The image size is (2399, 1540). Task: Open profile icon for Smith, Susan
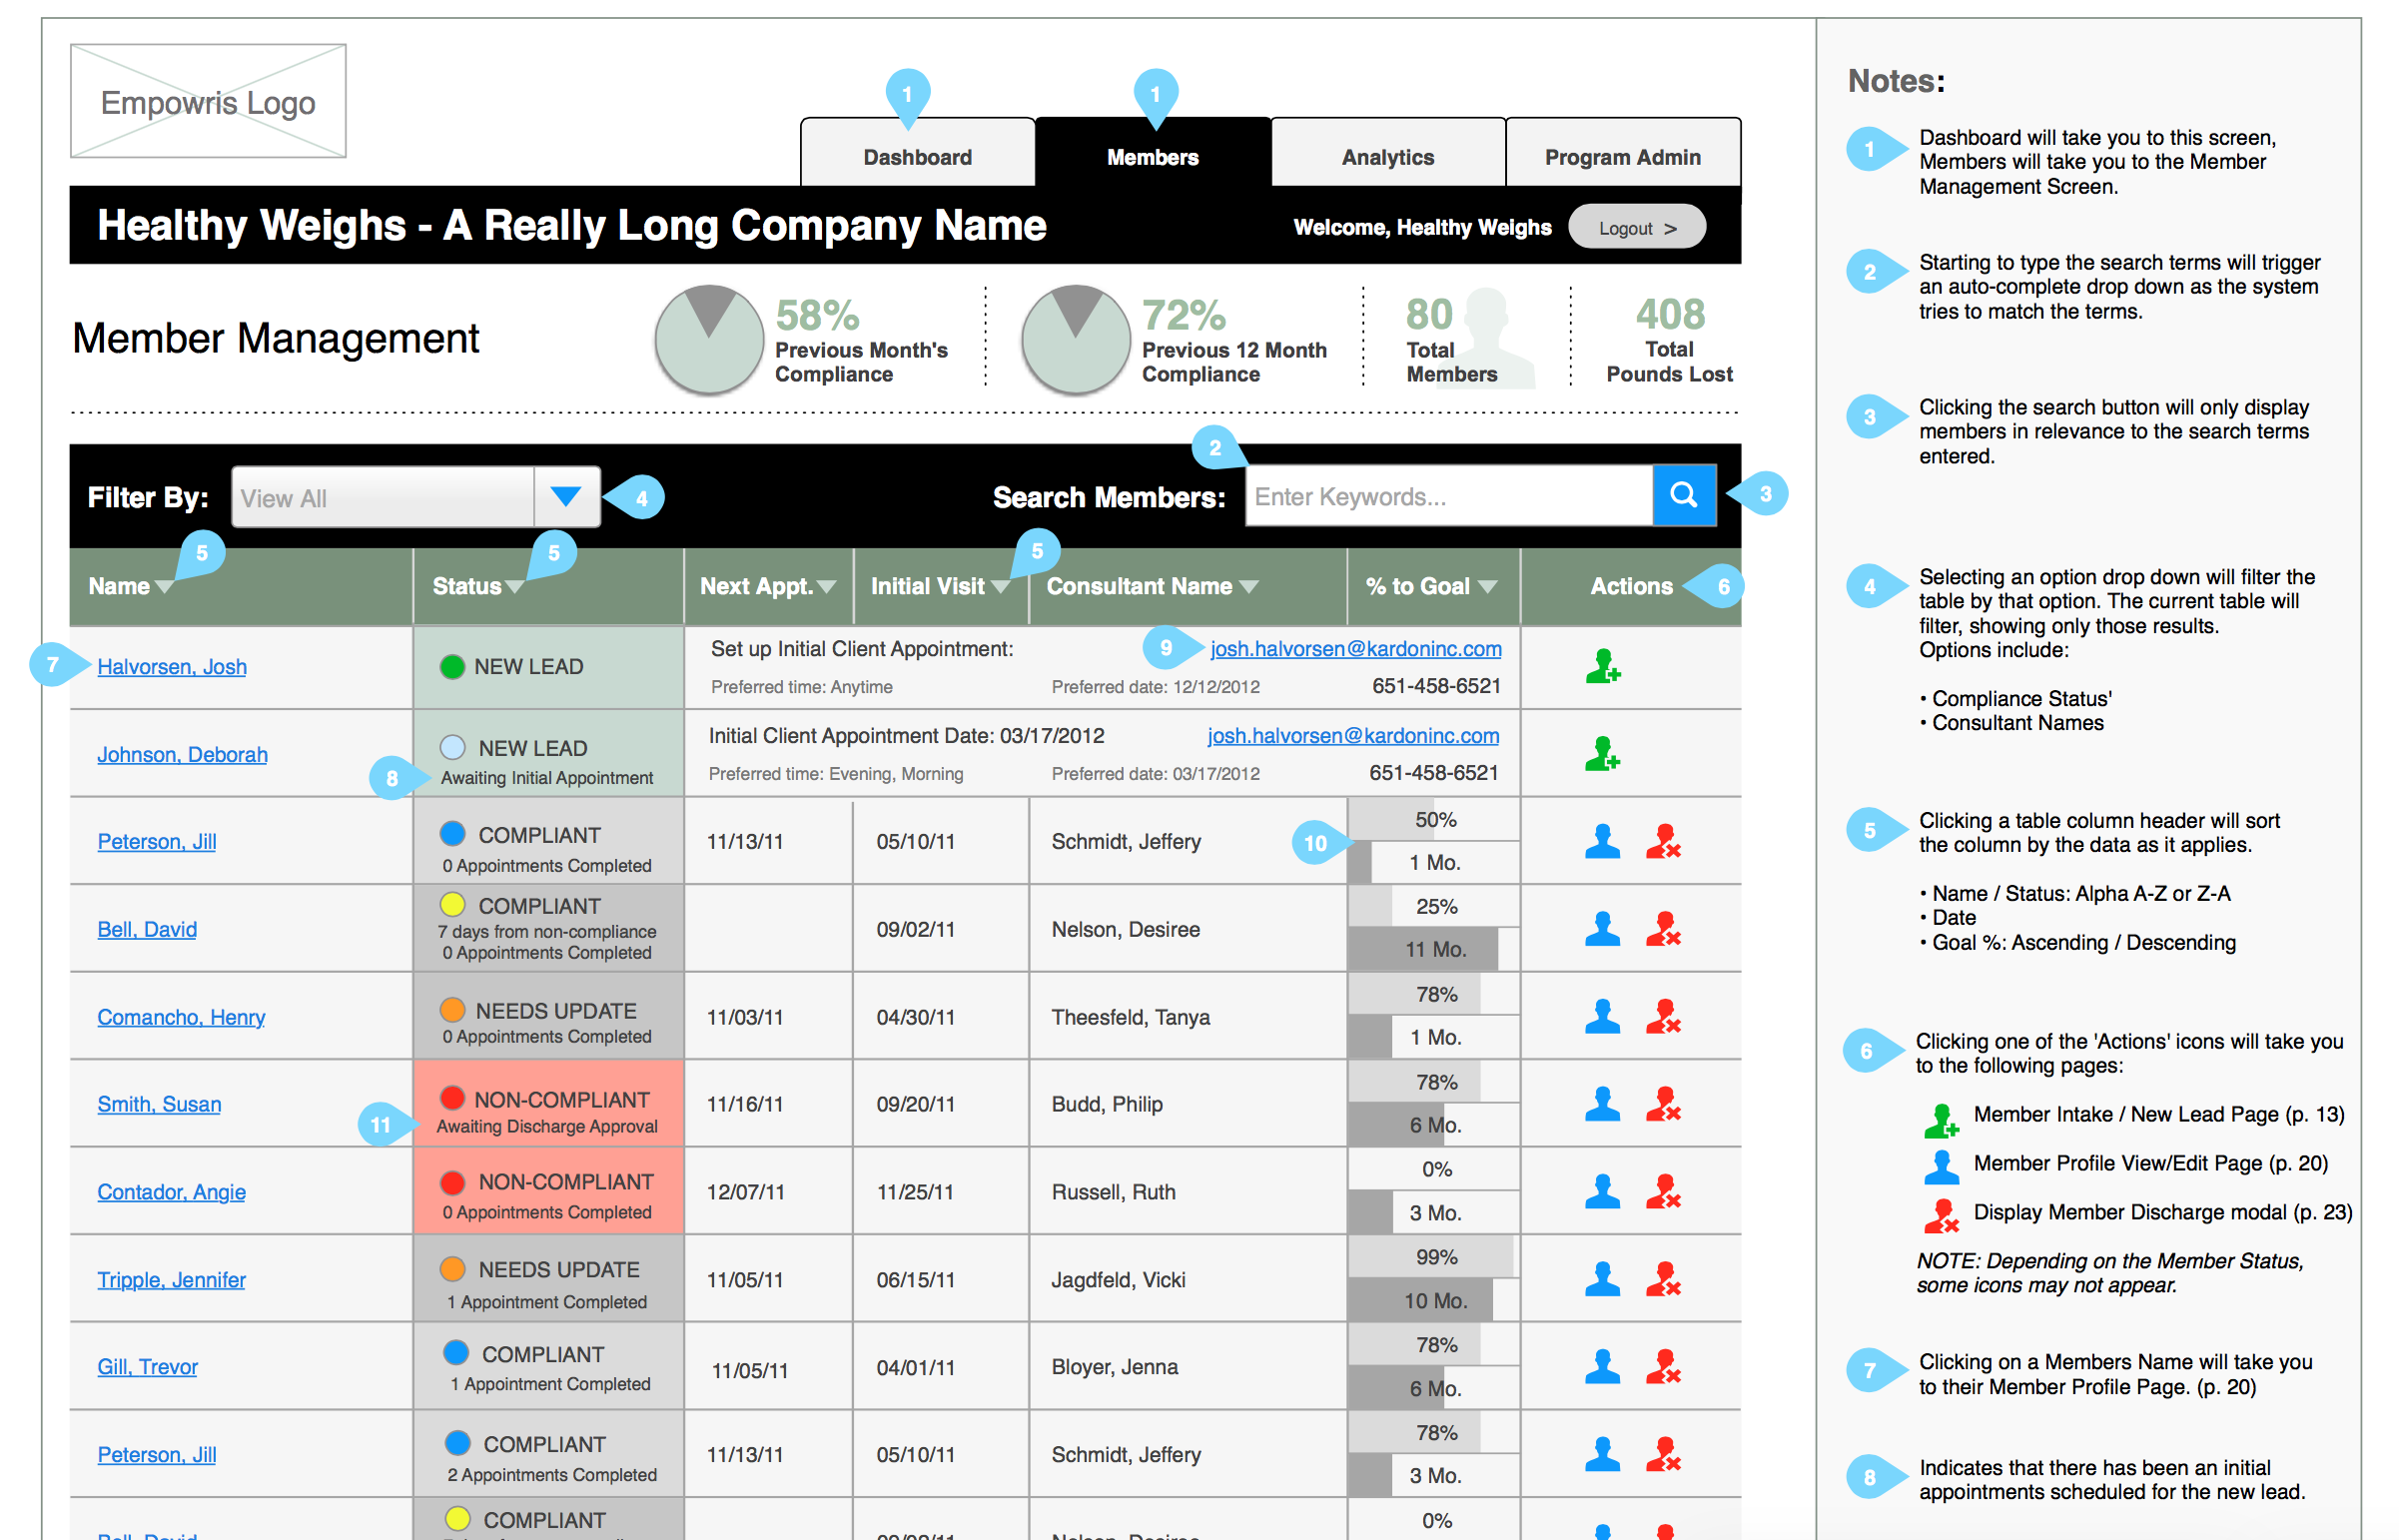[1602, 1104]
